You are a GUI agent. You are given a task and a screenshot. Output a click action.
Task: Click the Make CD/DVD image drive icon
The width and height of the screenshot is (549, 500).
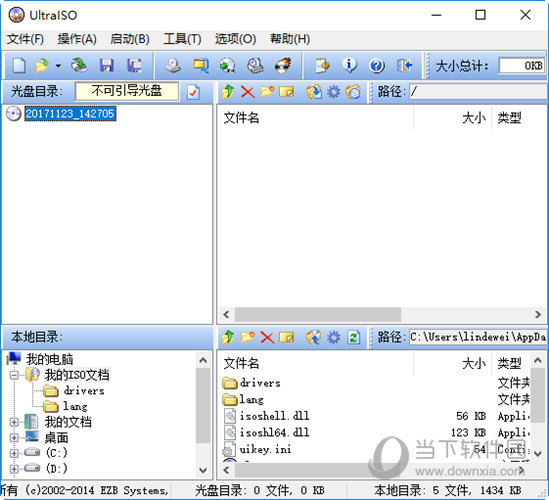pos(173,65)
